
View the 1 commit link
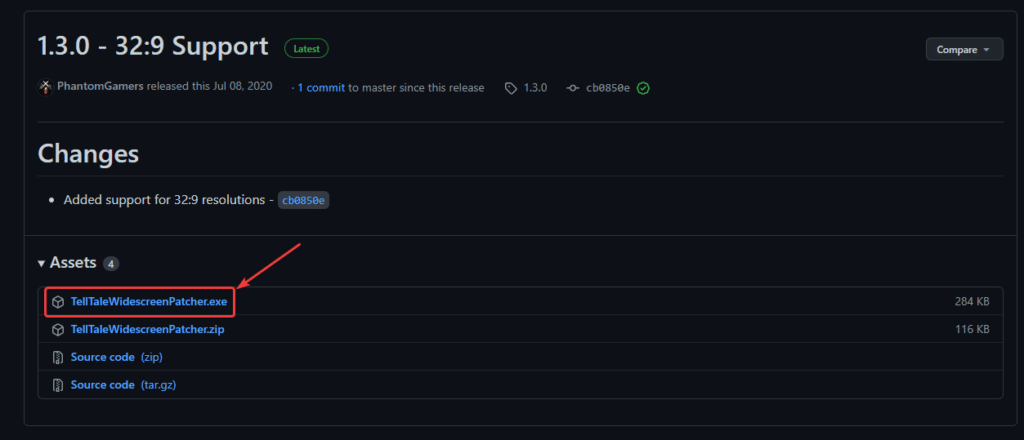click(x=321, y=87)
